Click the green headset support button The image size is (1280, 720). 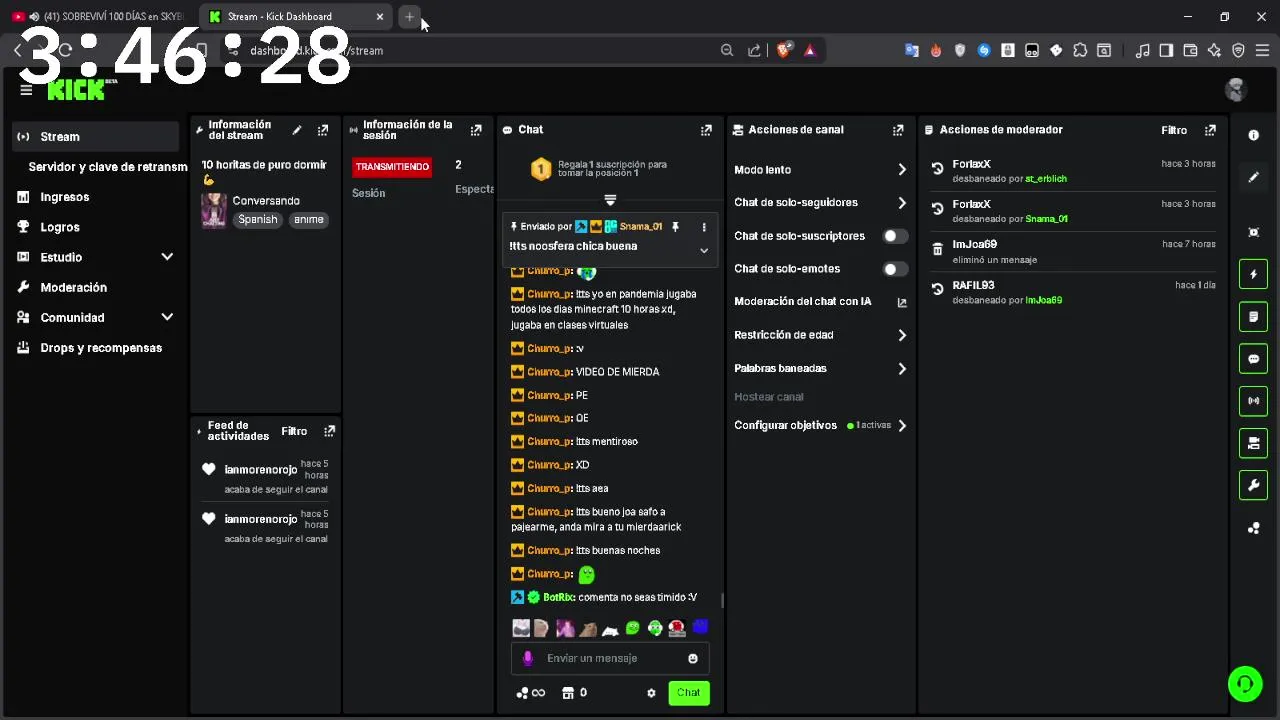pyautogui.click(x=1245, y=684)
